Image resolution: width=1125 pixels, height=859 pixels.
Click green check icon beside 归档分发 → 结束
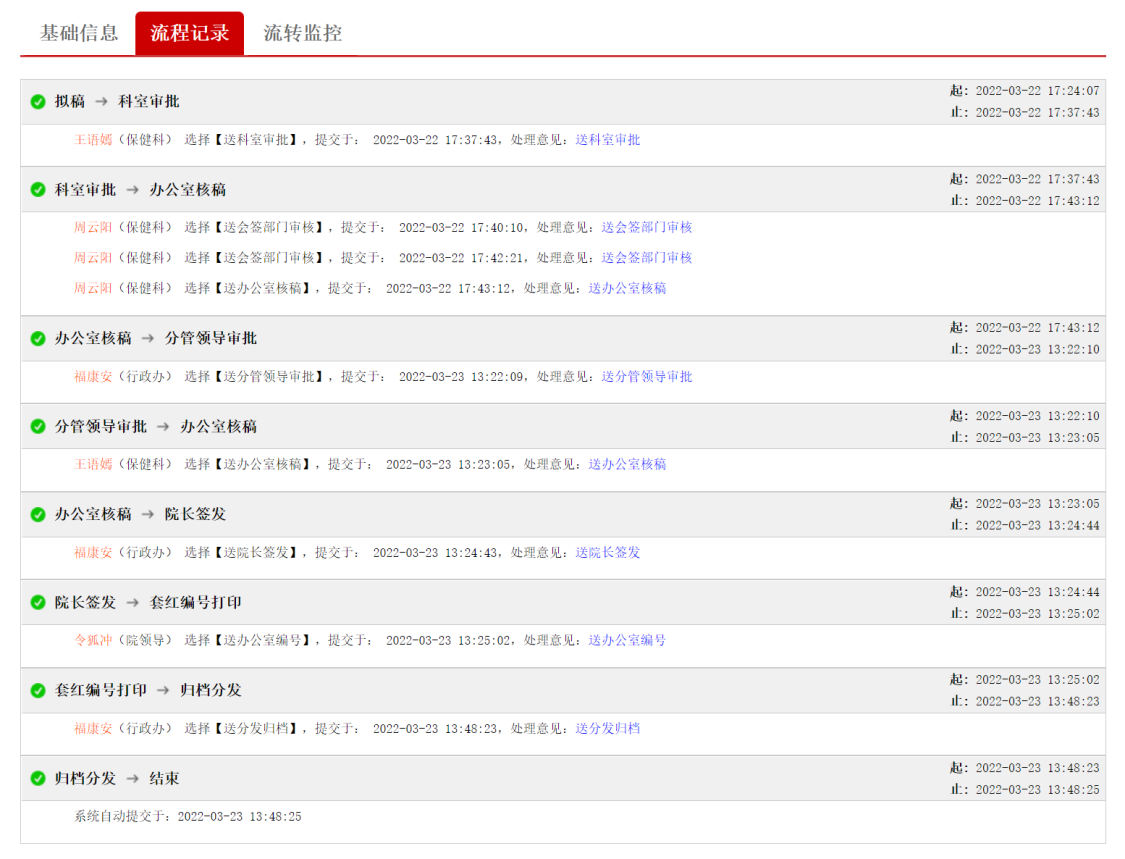click(x=38, y=779)
